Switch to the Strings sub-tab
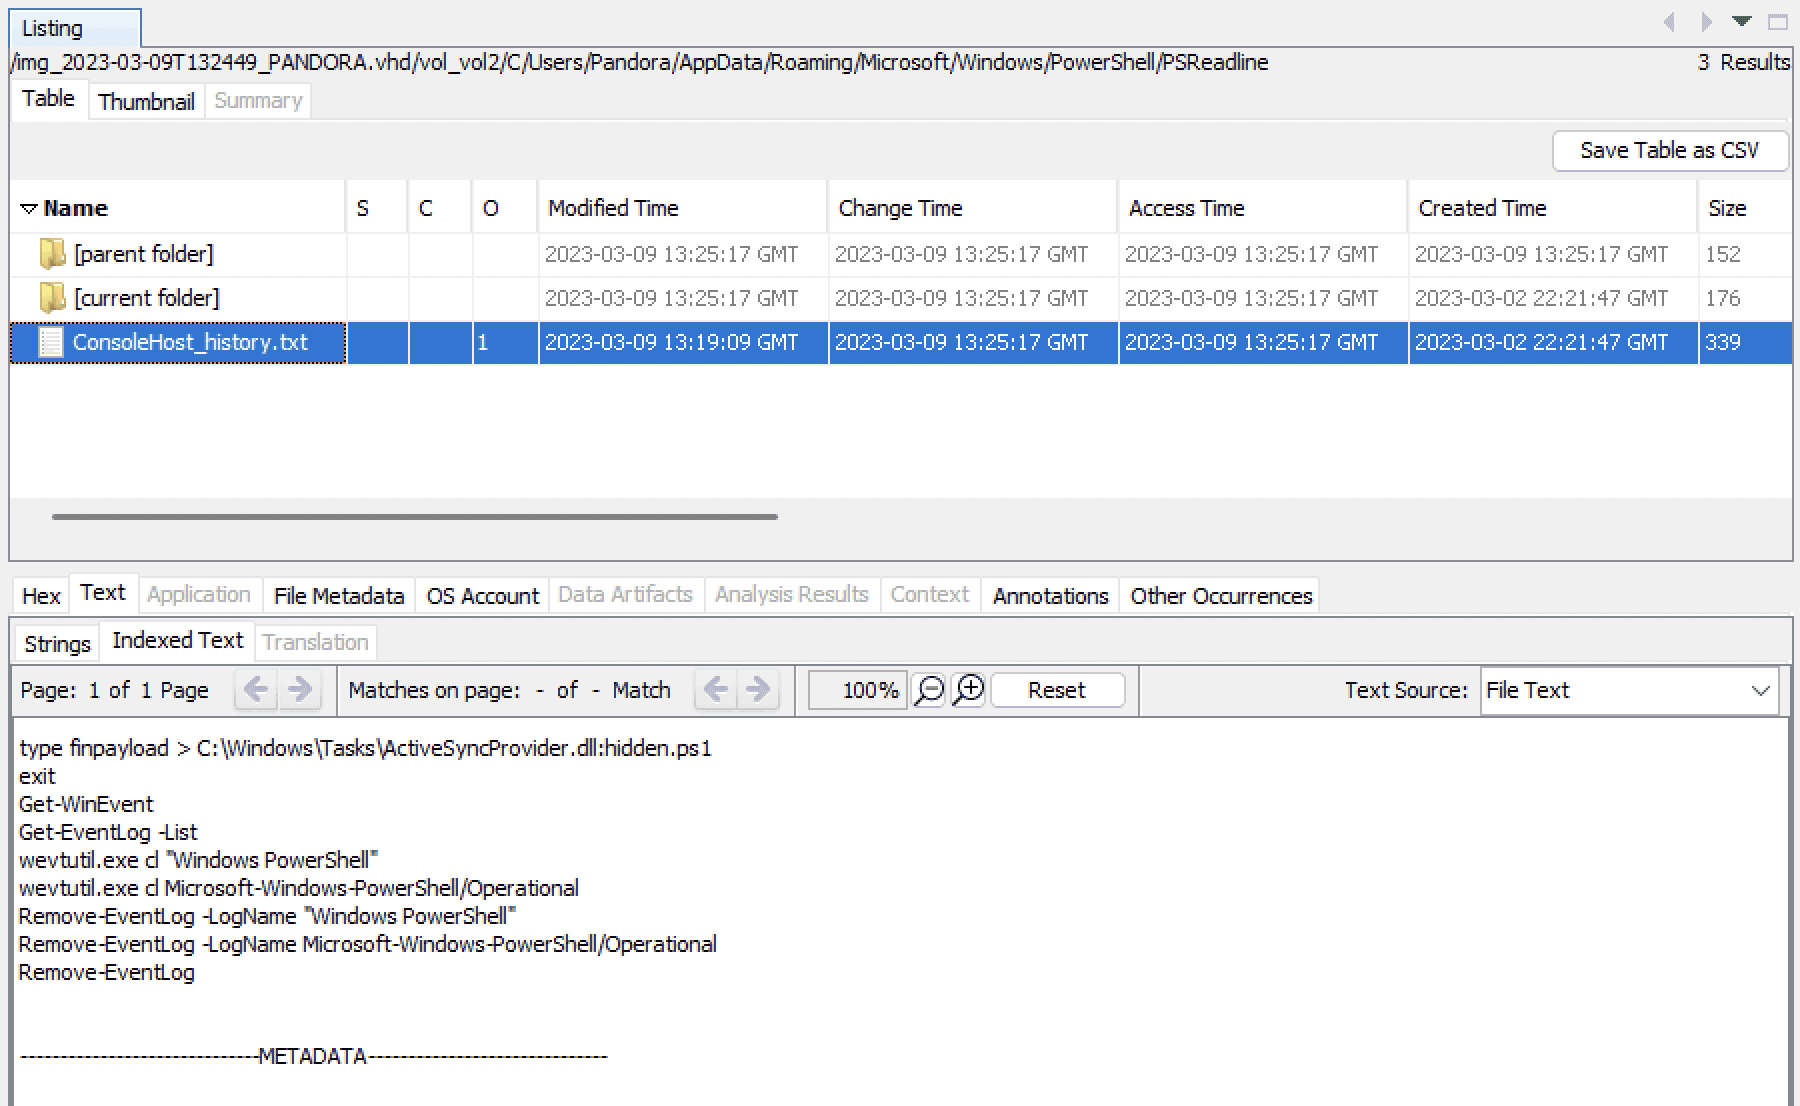Image resolution: width=1800 pixels, height=1106 pixels. [57, 644]
